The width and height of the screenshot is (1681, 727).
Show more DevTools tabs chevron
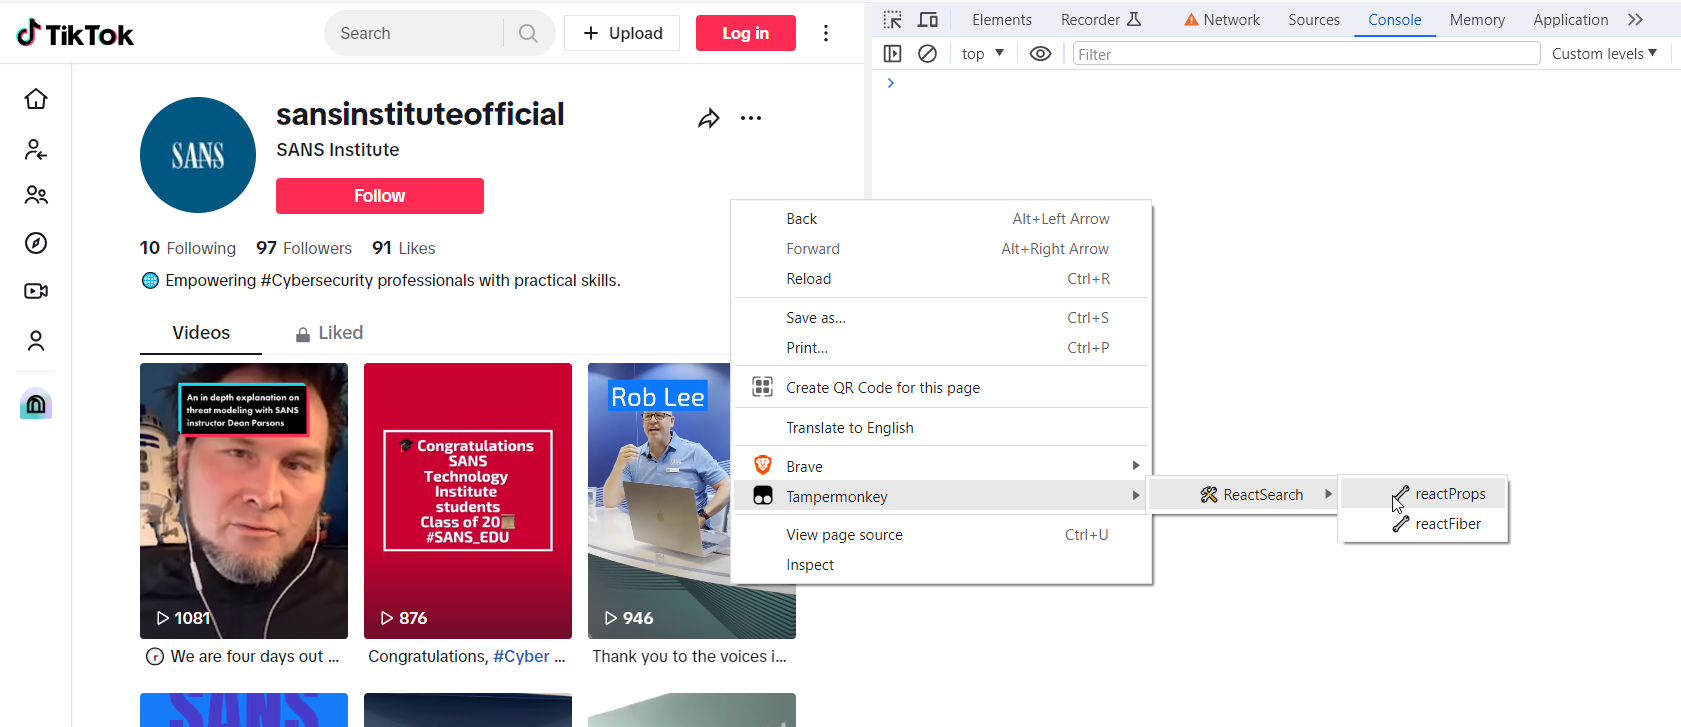point(1636,20)
